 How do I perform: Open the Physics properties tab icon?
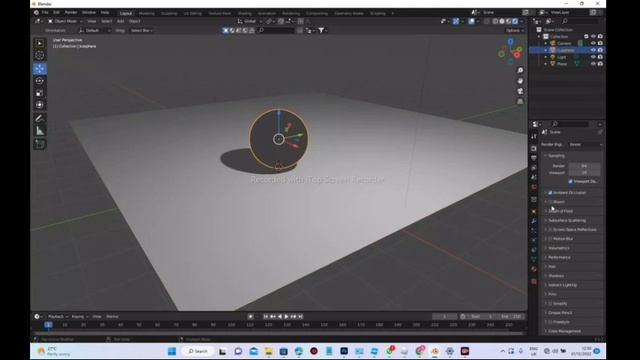[x=534, y=240]
